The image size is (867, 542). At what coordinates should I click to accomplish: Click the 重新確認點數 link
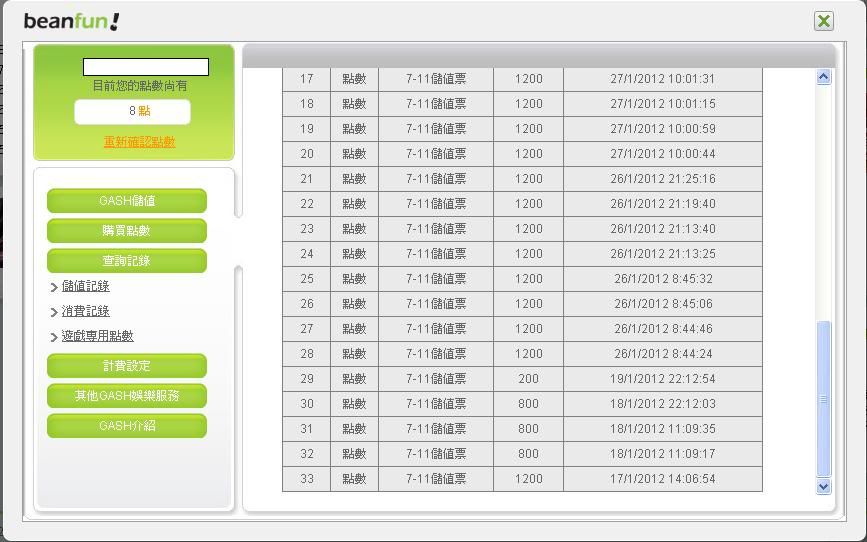point(139,142)
